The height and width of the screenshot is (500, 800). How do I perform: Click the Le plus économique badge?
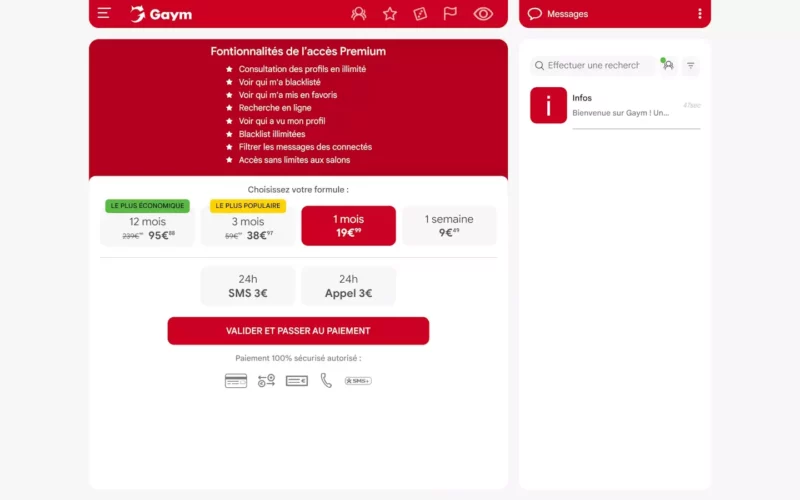(147, 206)
